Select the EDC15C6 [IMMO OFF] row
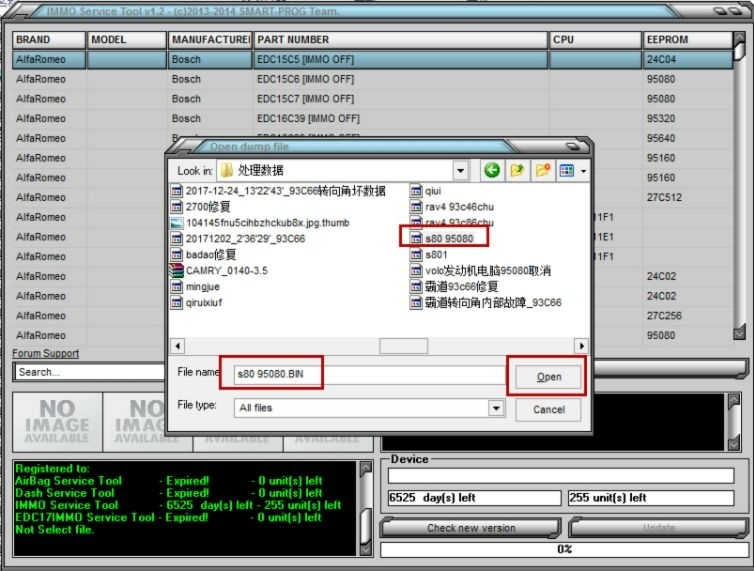Screen dimensions: 754x571 [373, 79]
